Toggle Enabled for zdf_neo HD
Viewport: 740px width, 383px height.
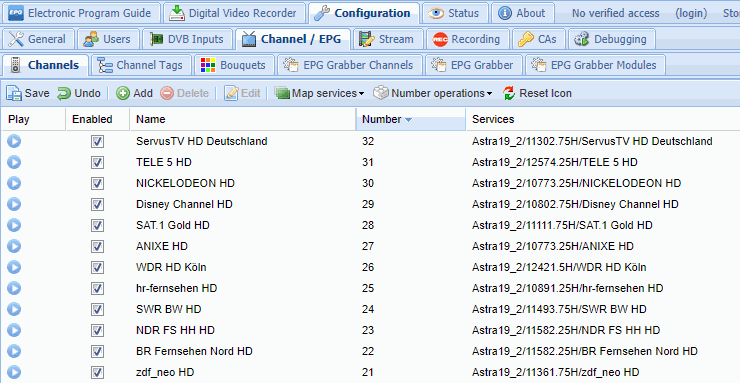point(98,372)
